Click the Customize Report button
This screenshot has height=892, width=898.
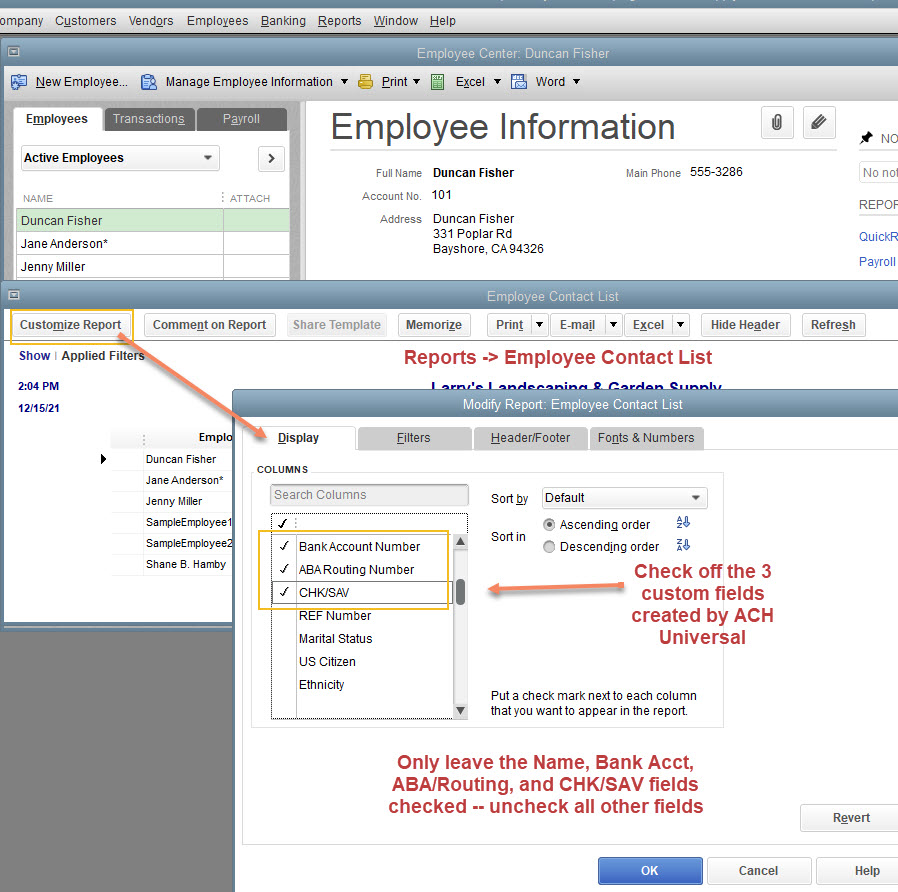click(71, 325)
